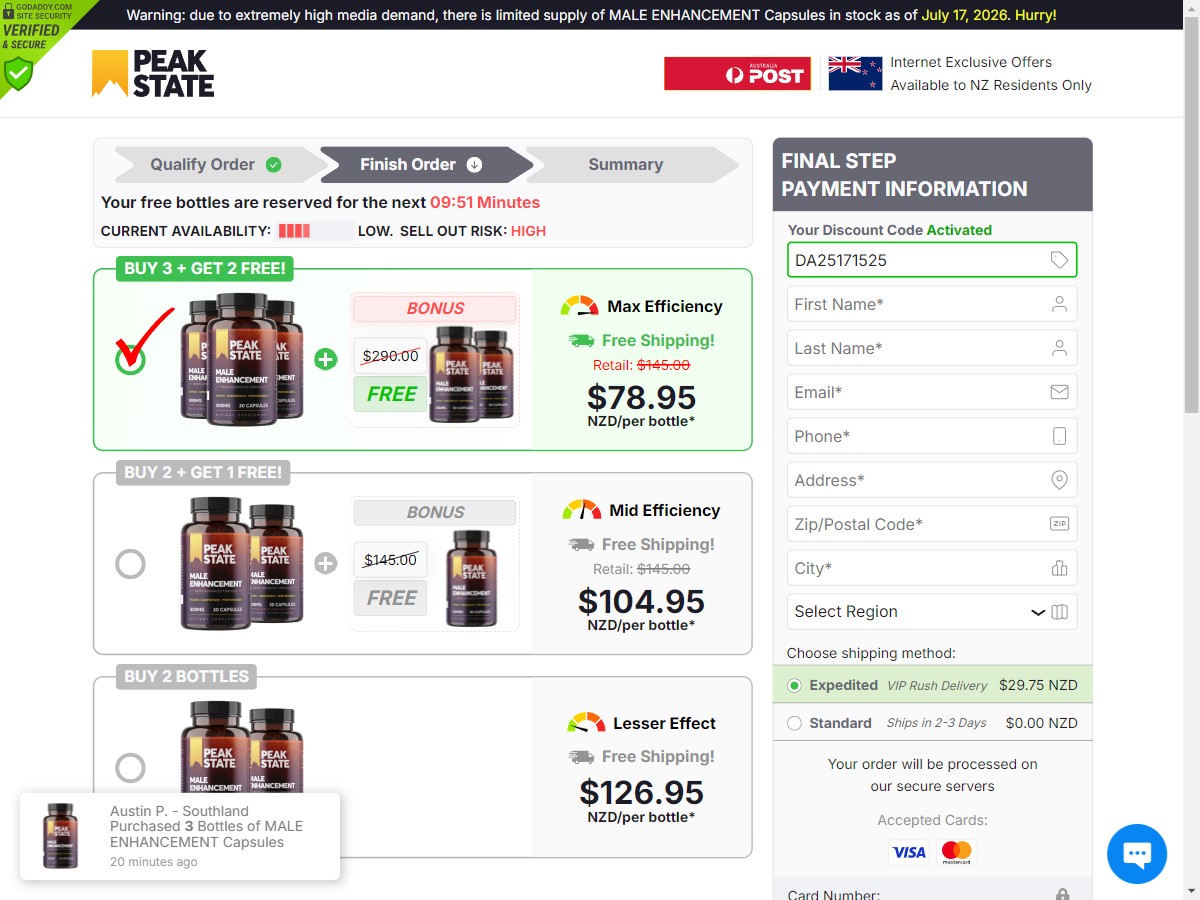This screenshot has width=1200, height=900.
Task: Click the Max Efficiency gauge icon
Action: point(580,306)
